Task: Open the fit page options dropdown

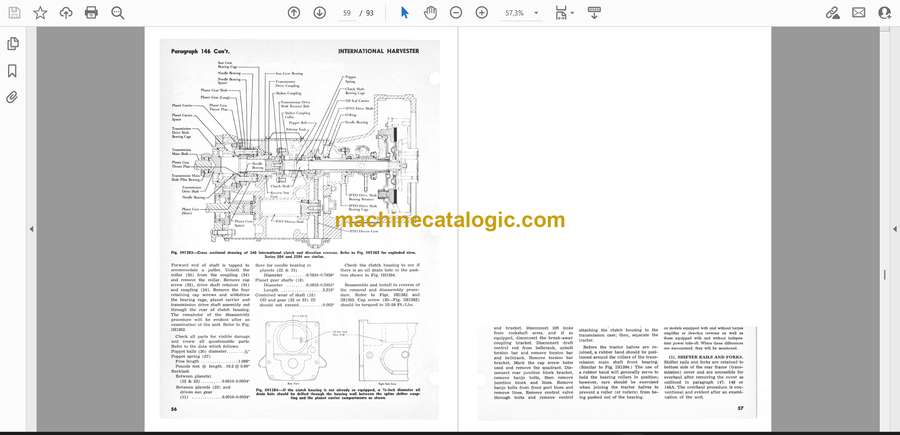Action: pos(565,13)
